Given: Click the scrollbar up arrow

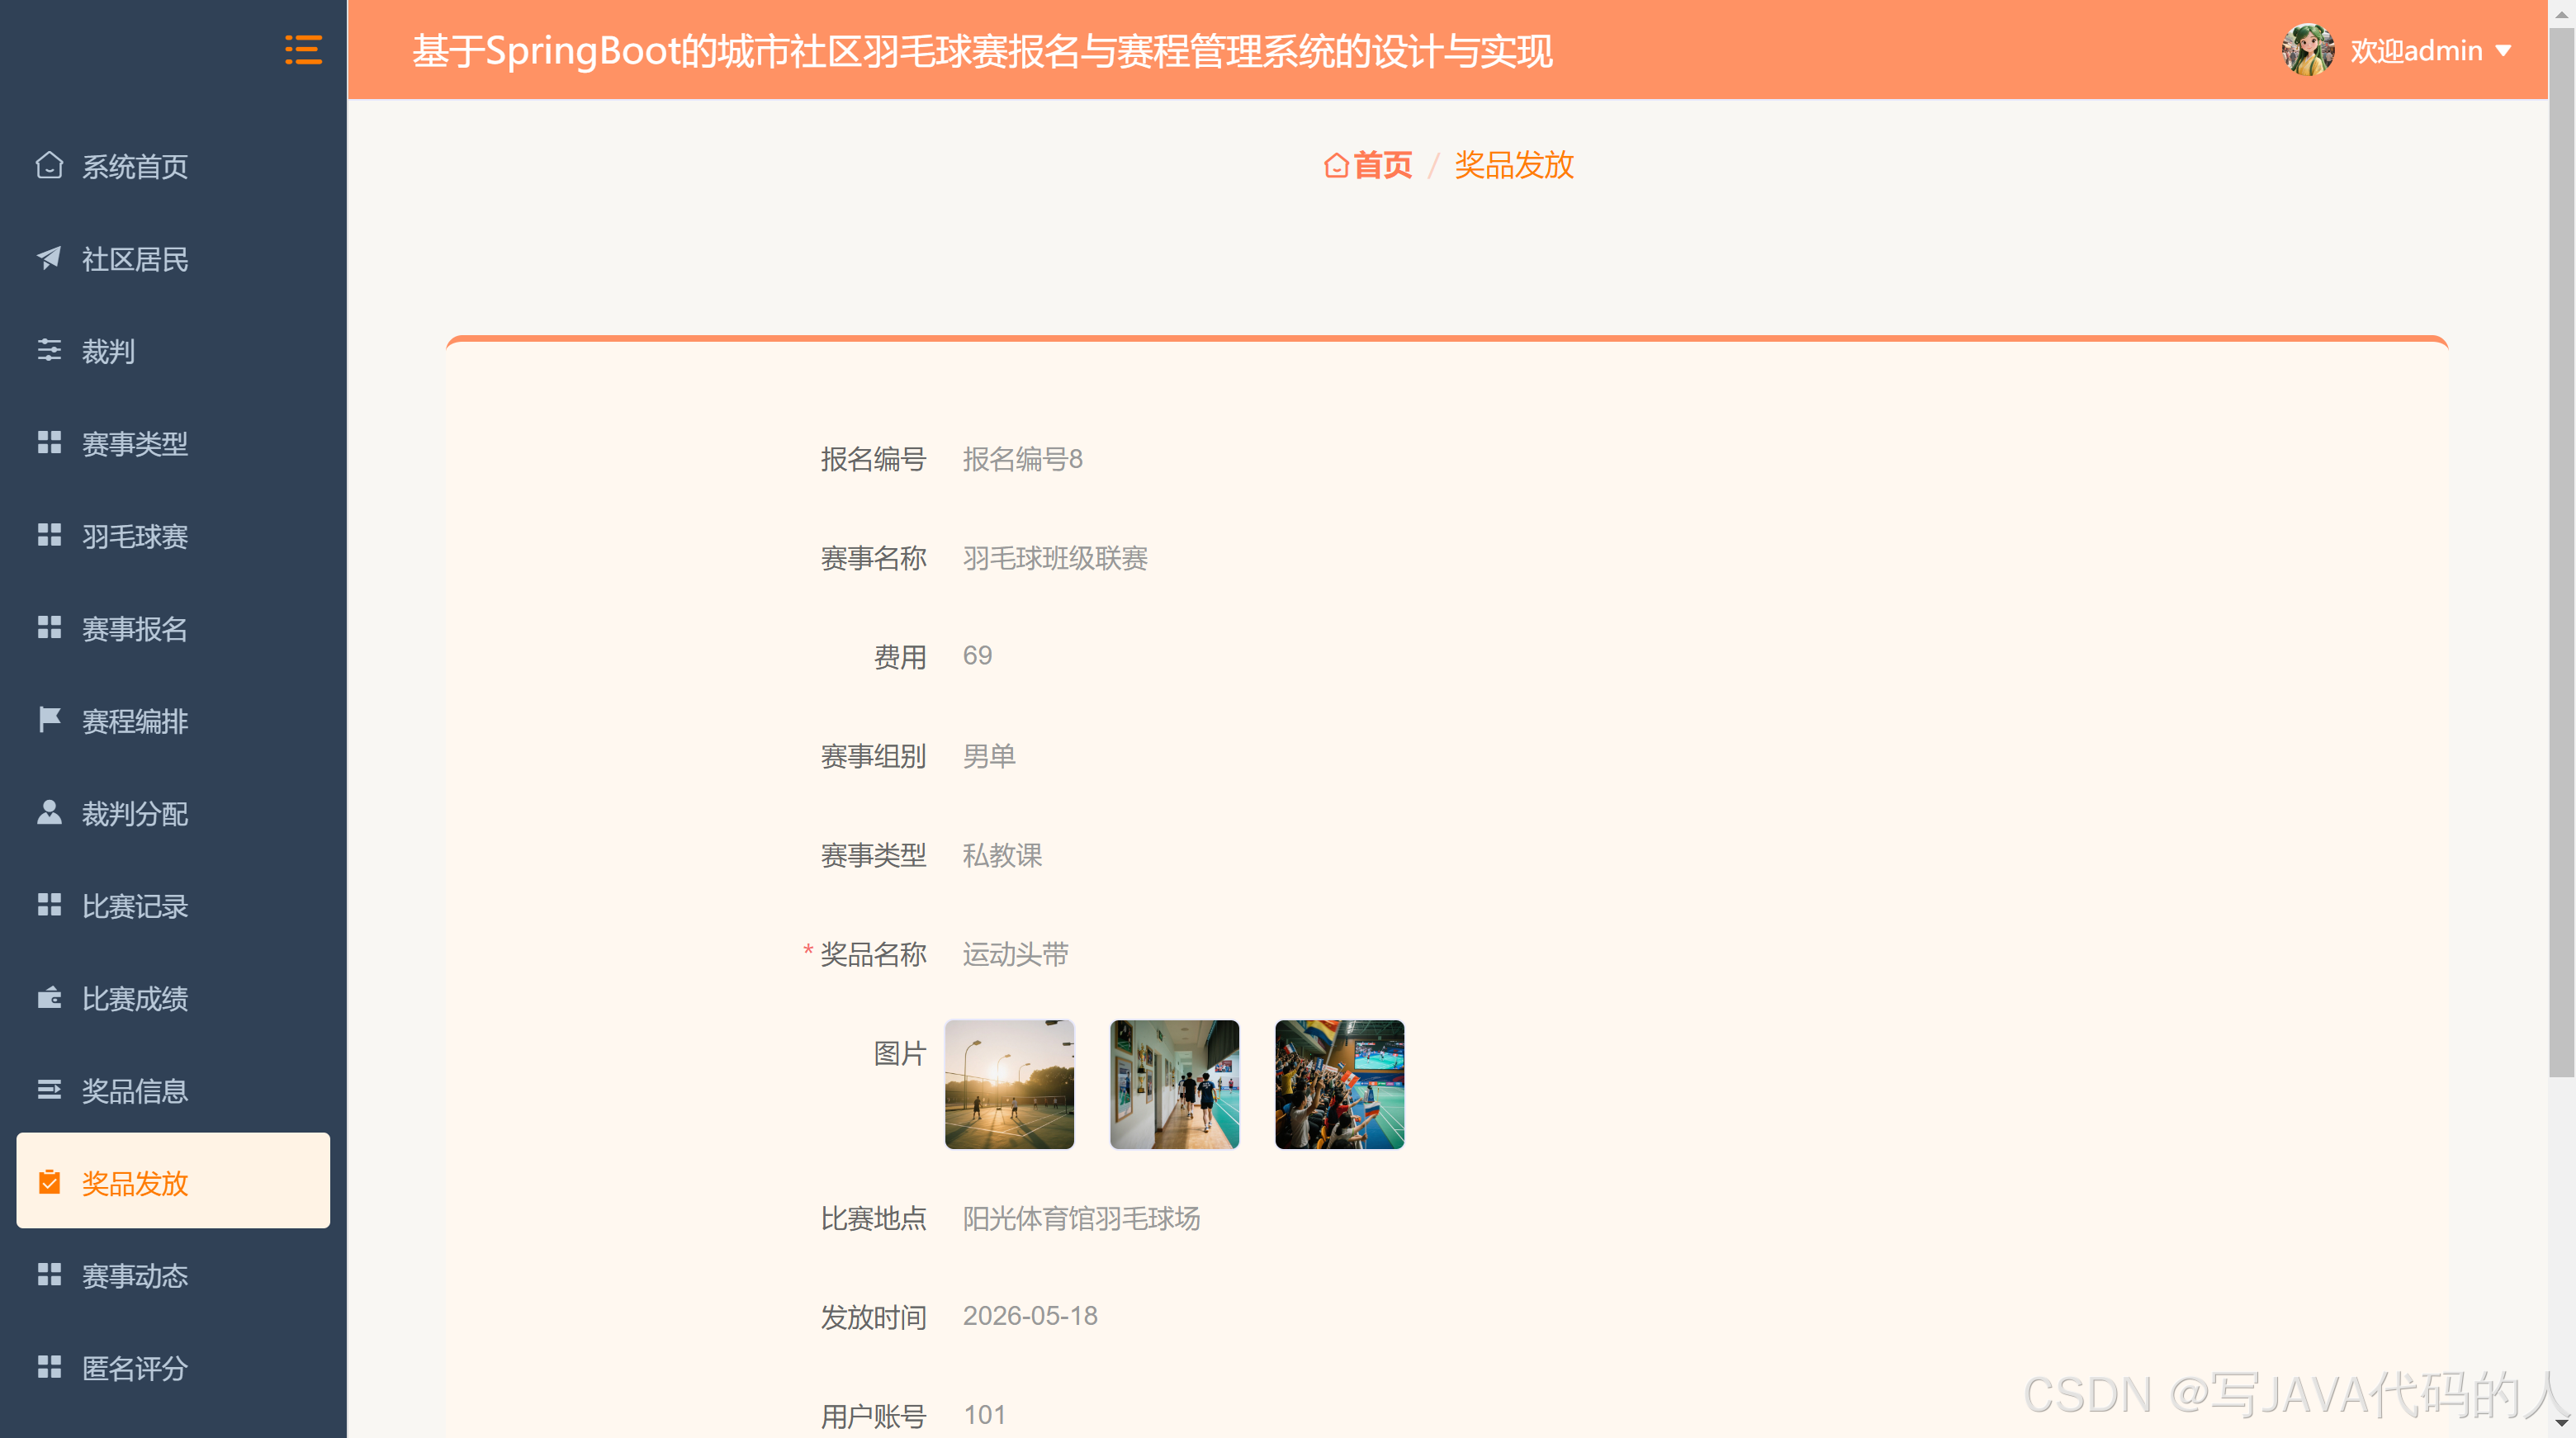Looking at the screenshot, I should [x=2561, y=13].
